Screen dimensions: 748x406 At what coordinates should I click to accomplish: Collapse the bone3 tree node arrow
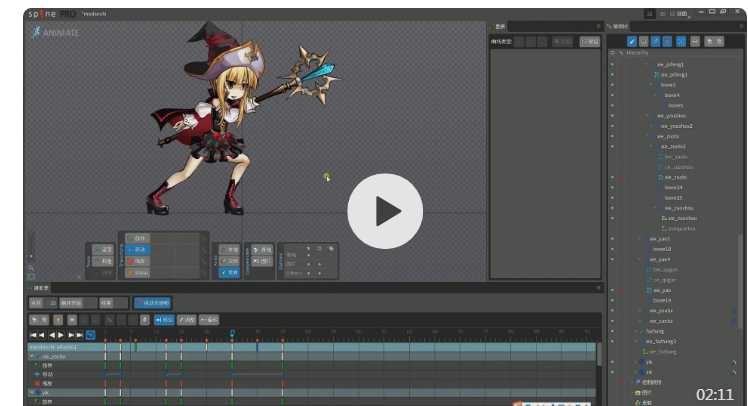(652, 85)
